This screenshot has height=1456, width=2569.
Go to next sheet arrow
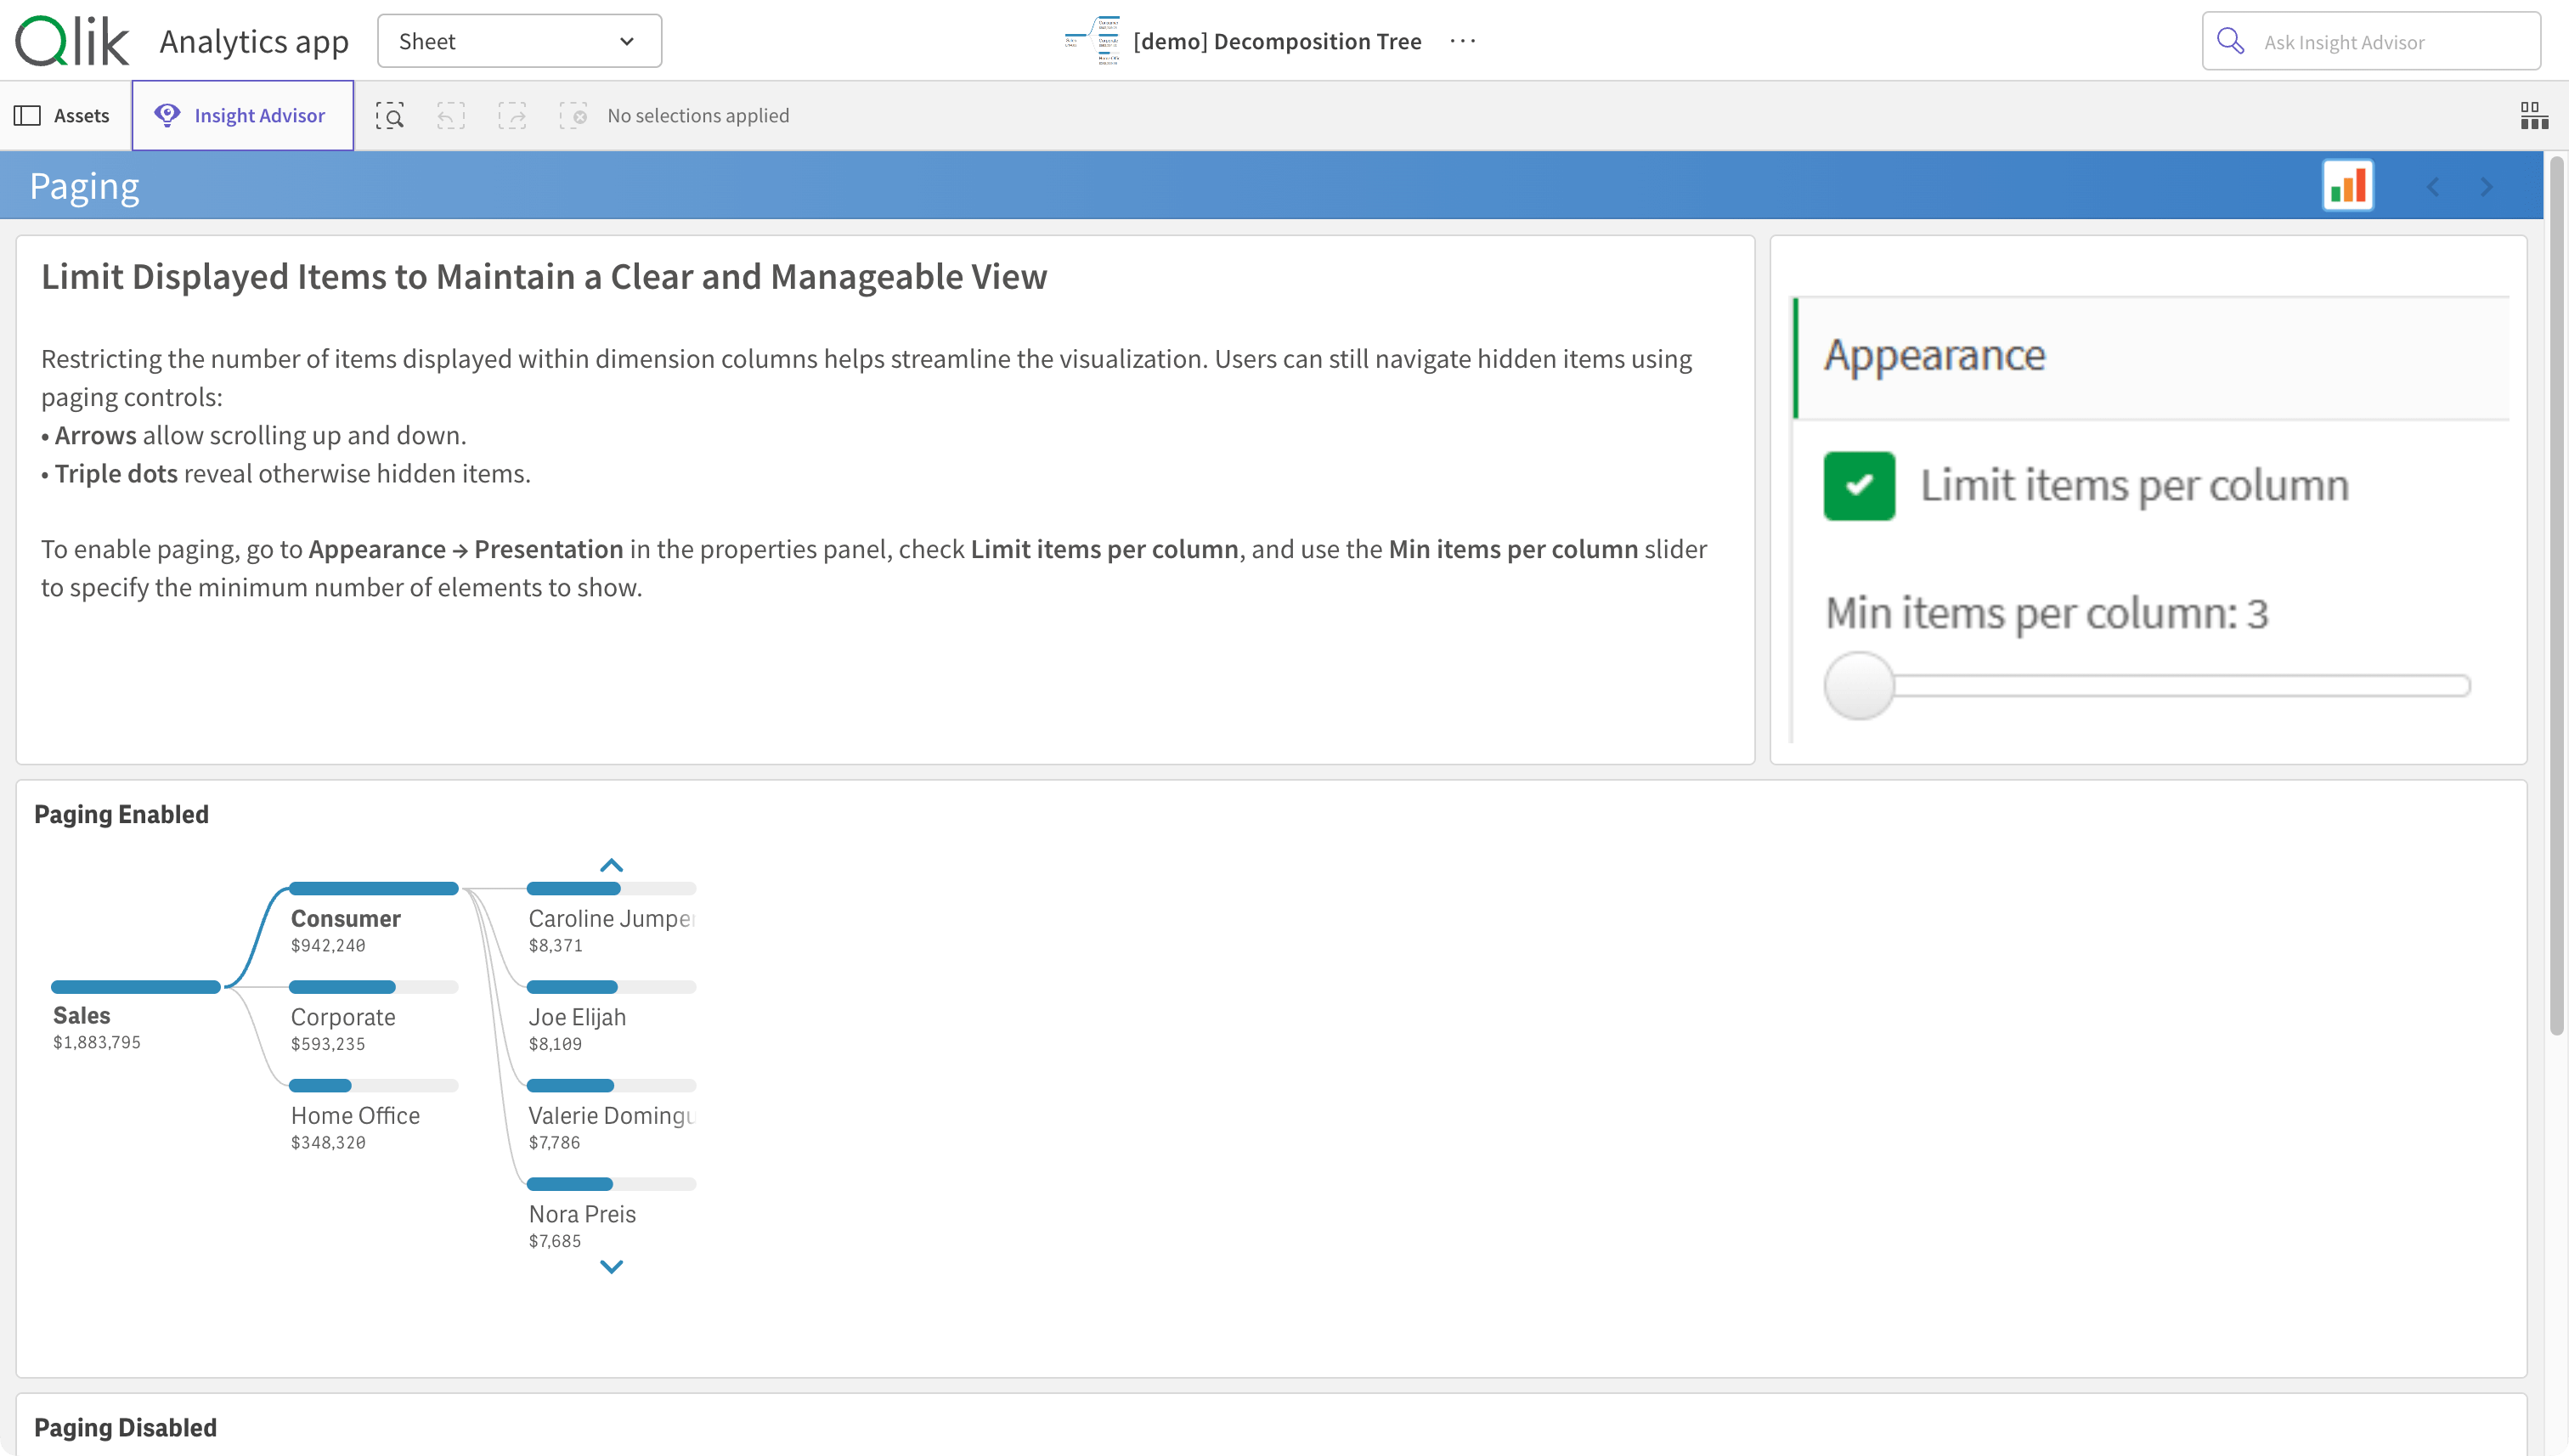2486,187
